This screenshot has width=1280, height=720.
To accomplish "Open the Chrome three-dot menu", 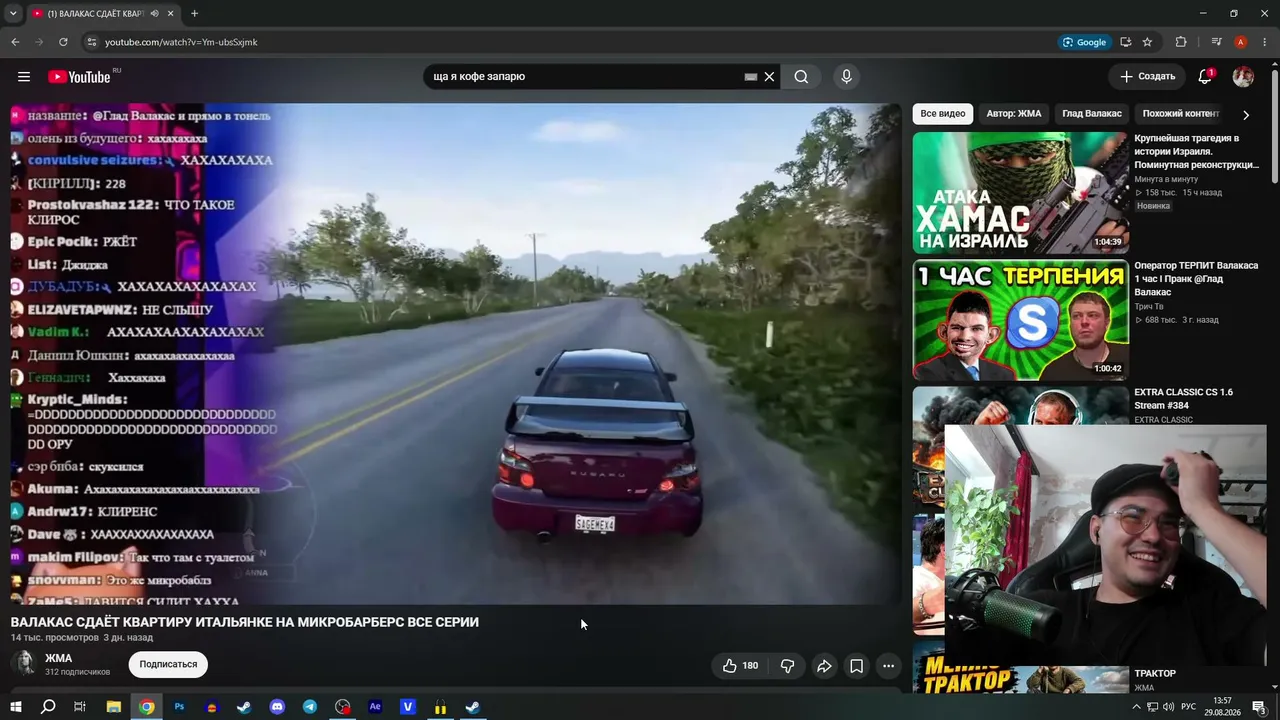I will pos(1263,42).
